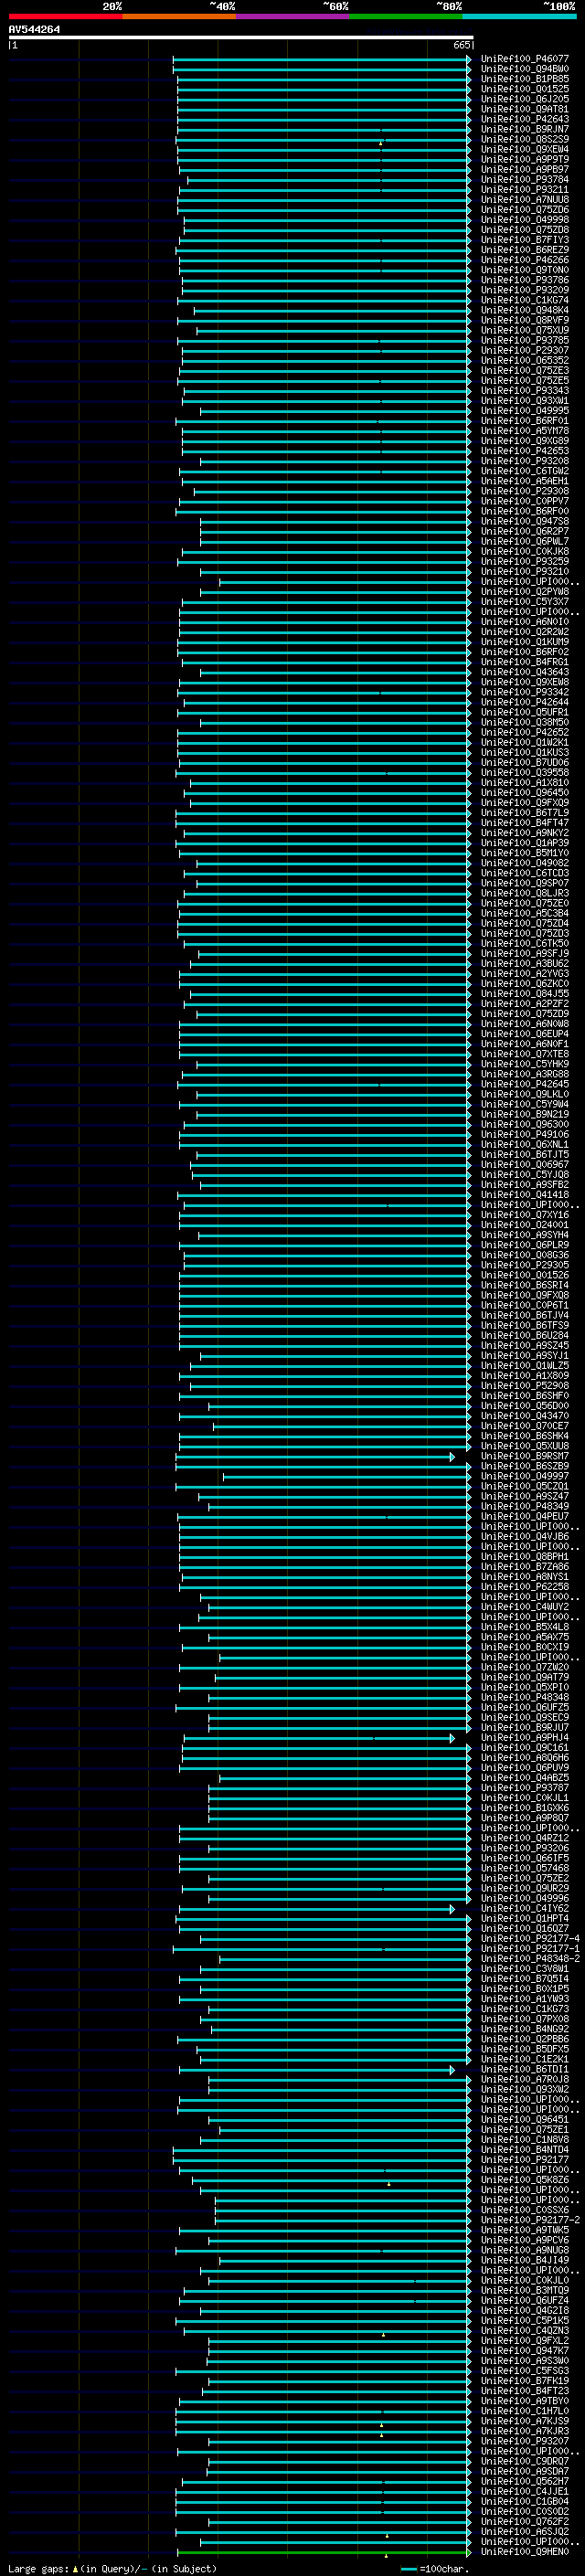Select the UniRef100_P62258 hit label
This screenshot has height=2576, width=585.
[525, 1587]
